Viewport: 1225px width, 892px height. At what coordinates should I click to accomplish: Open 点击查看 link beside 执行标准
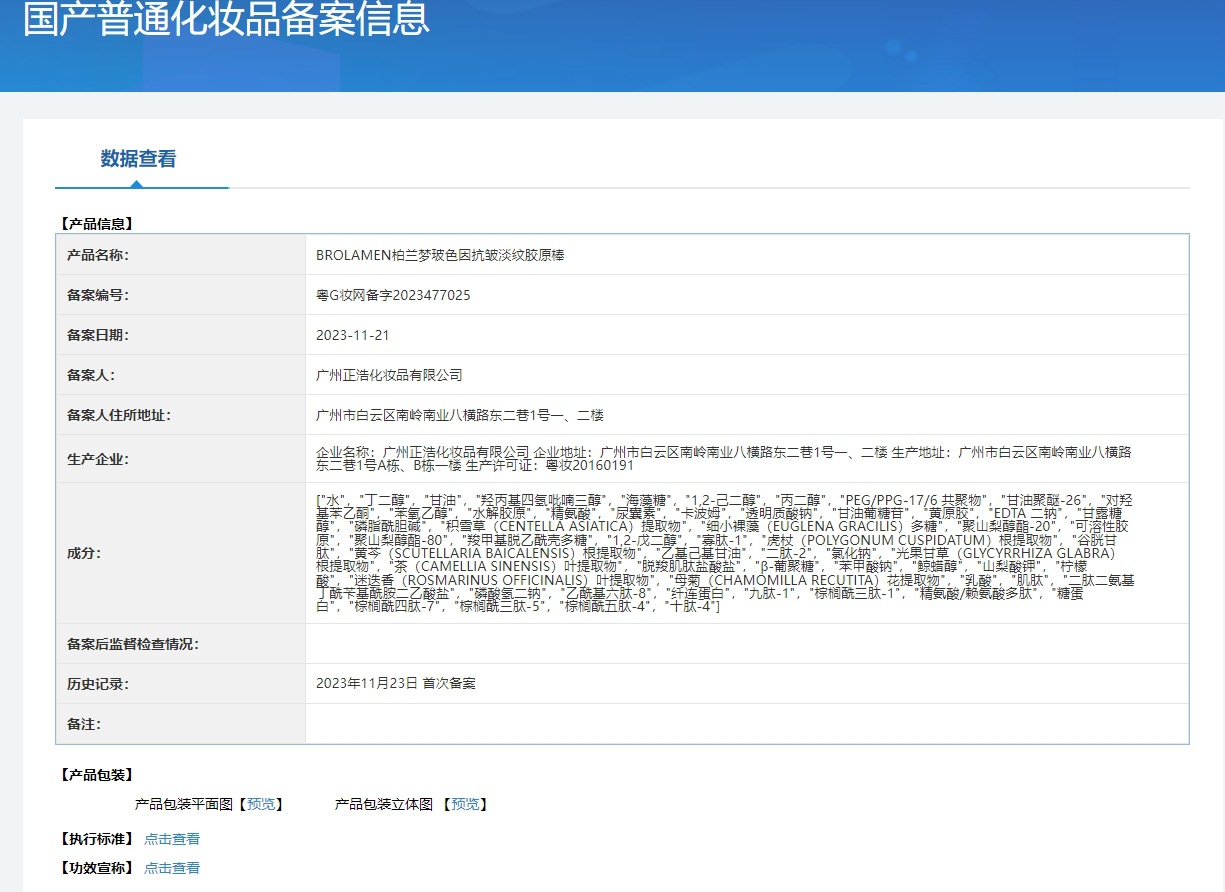click(172, 839)
